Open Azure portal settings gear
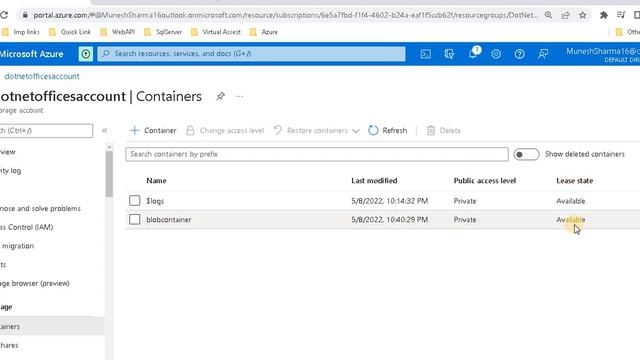Viewport: 640px width, 360px height. 496,54
